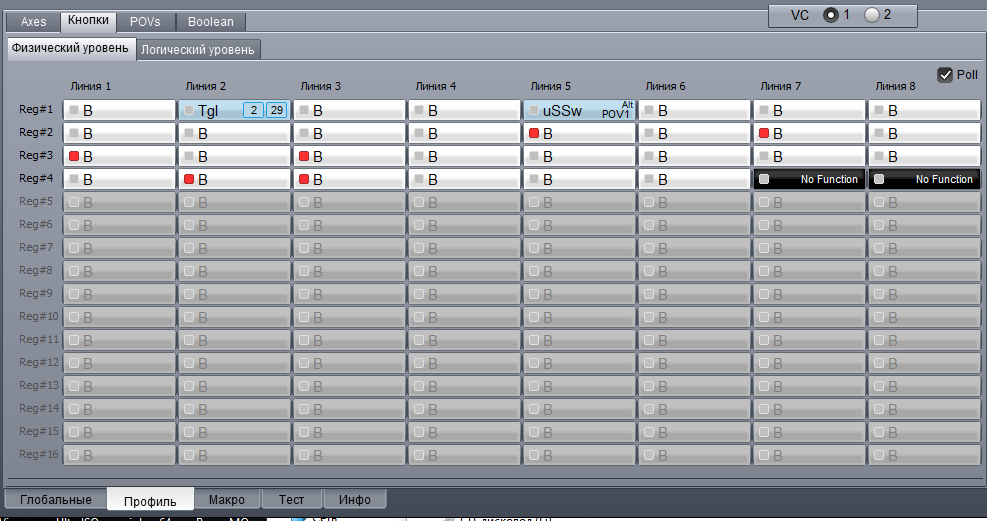Click the Reg#4 row label
Screen dimensions: 987x521
[36, 179]
